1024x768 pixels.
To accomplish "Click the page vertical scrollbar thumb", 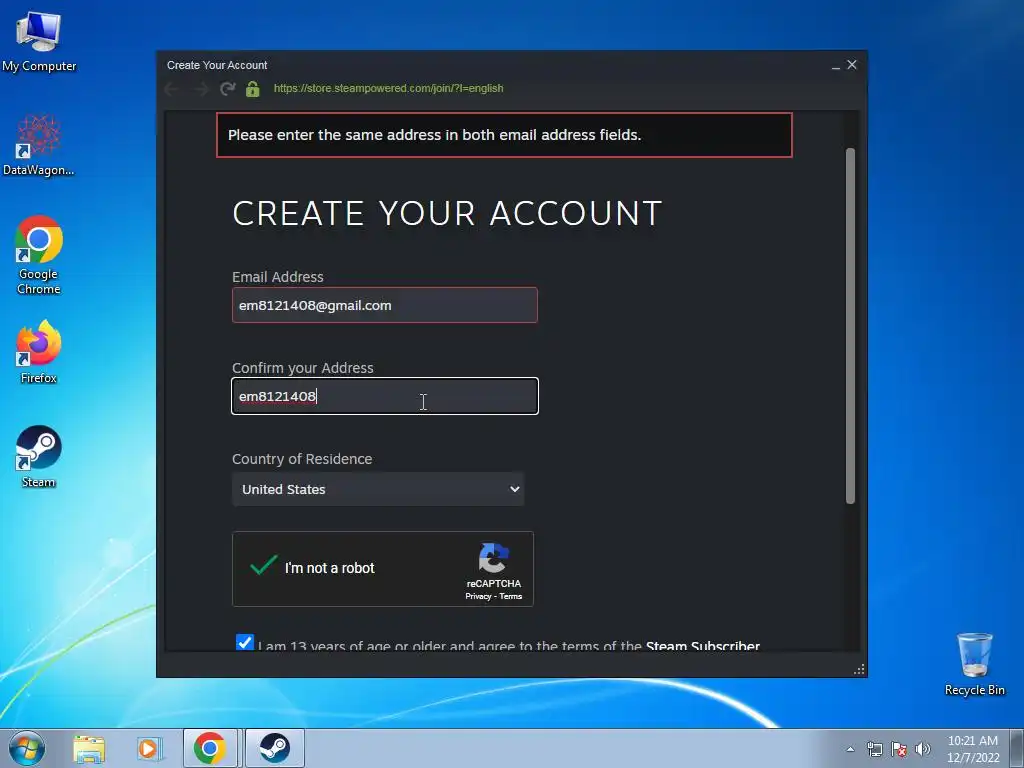I will [x=850, y=327].
